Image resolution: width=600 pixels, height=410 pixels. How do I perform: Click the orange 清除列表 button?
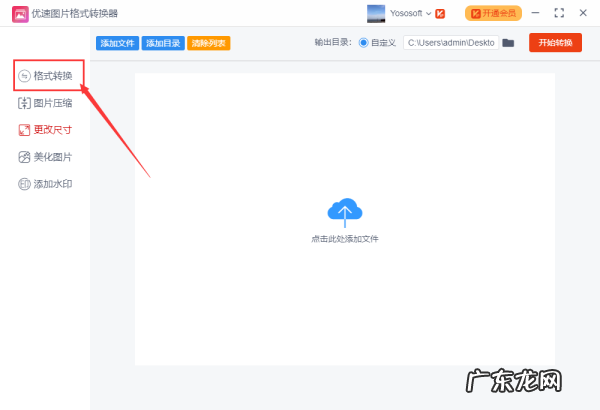tap(209, 43)
